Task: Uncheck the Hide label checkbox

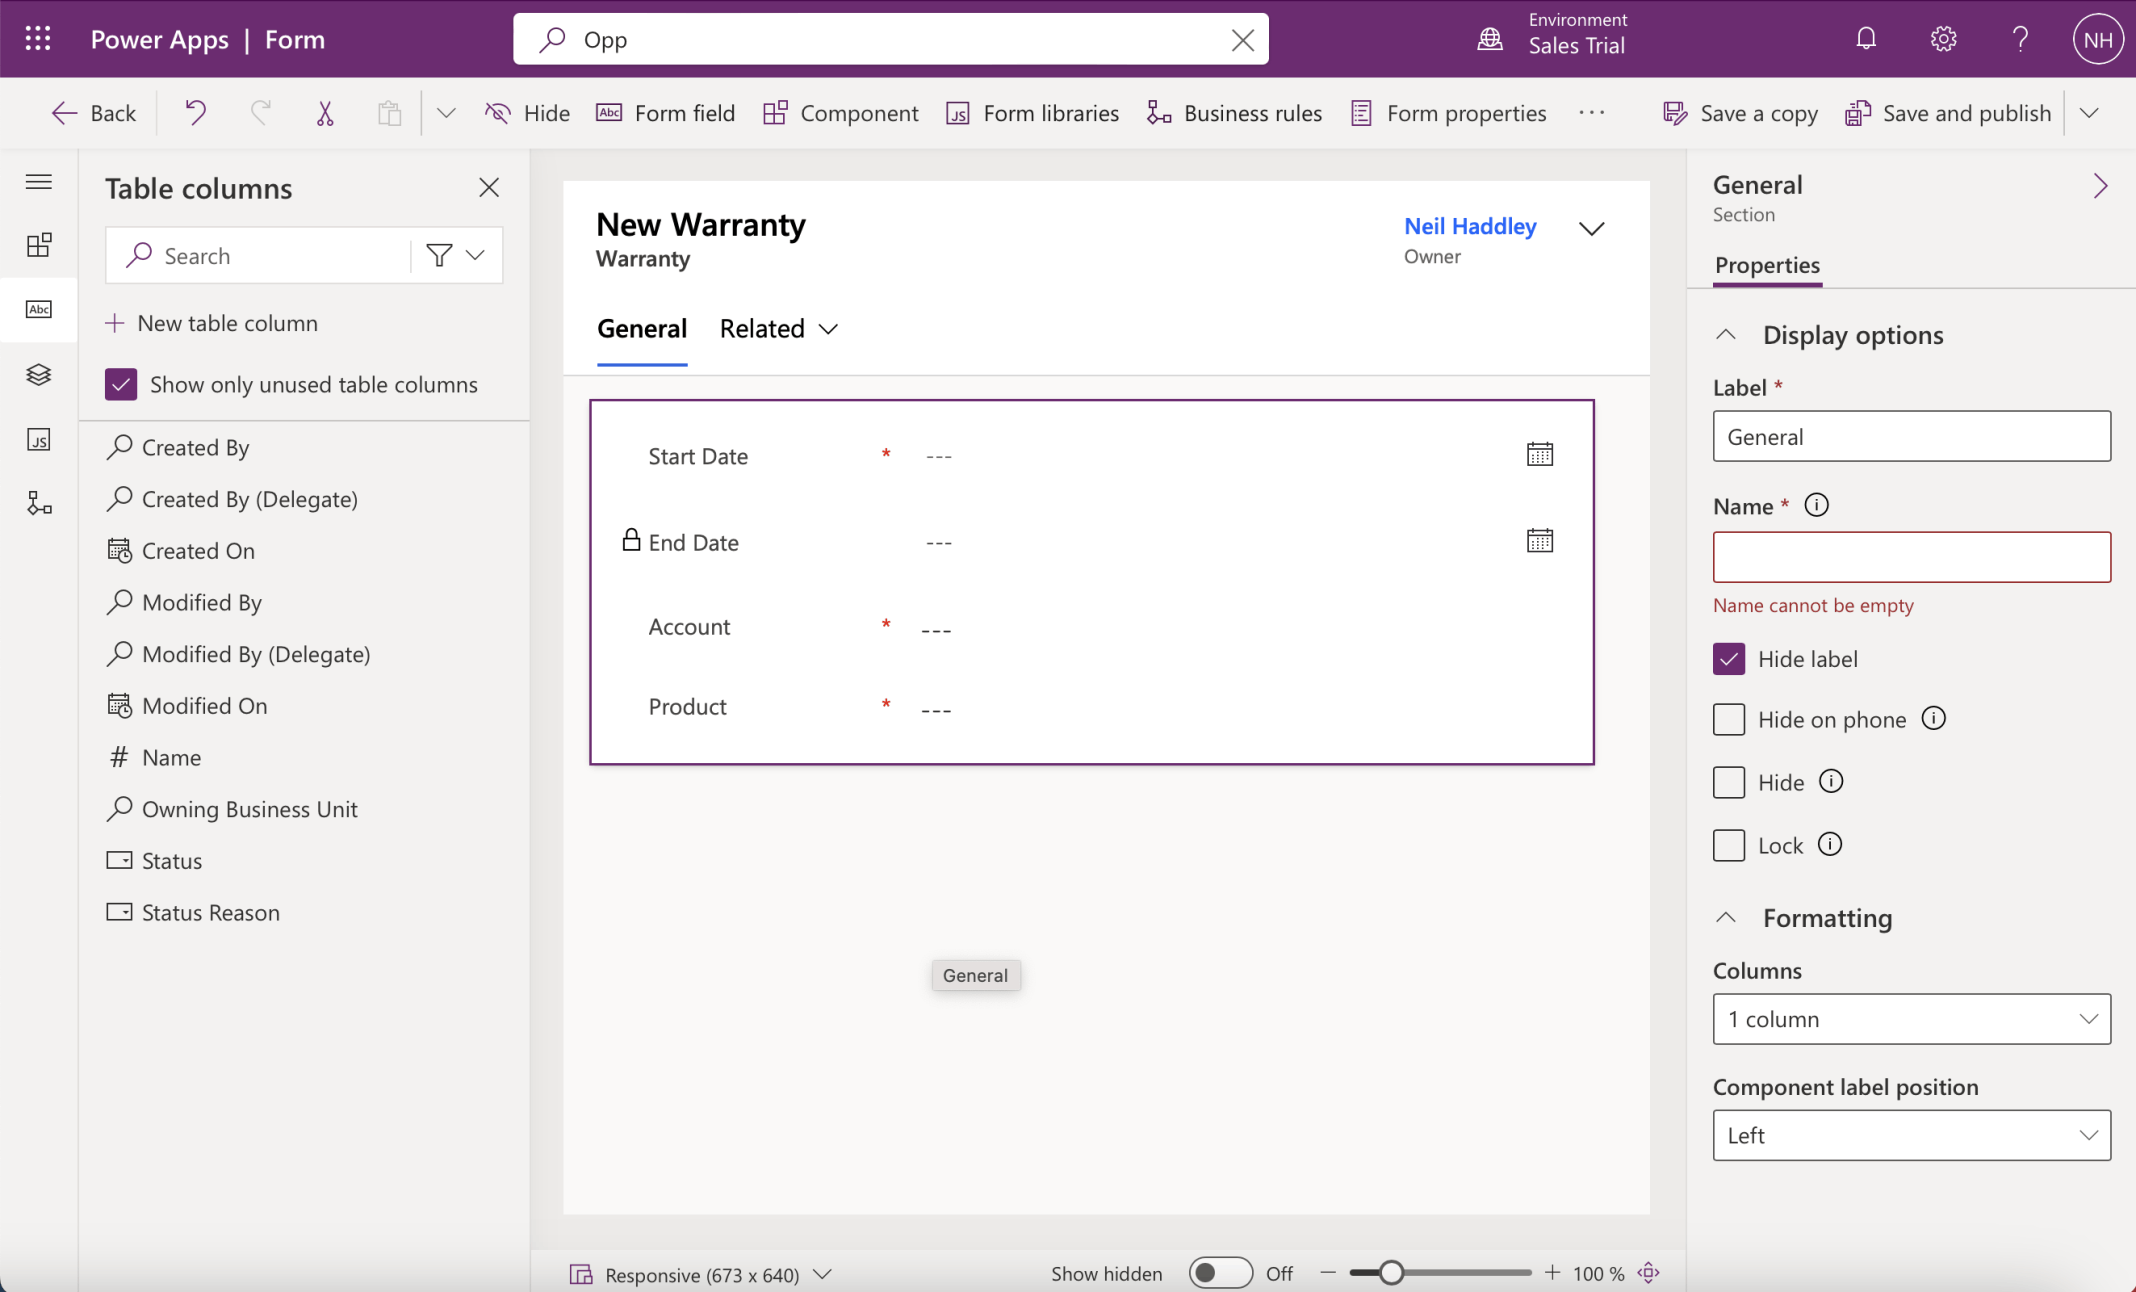Action: [x=1729, y=658]
